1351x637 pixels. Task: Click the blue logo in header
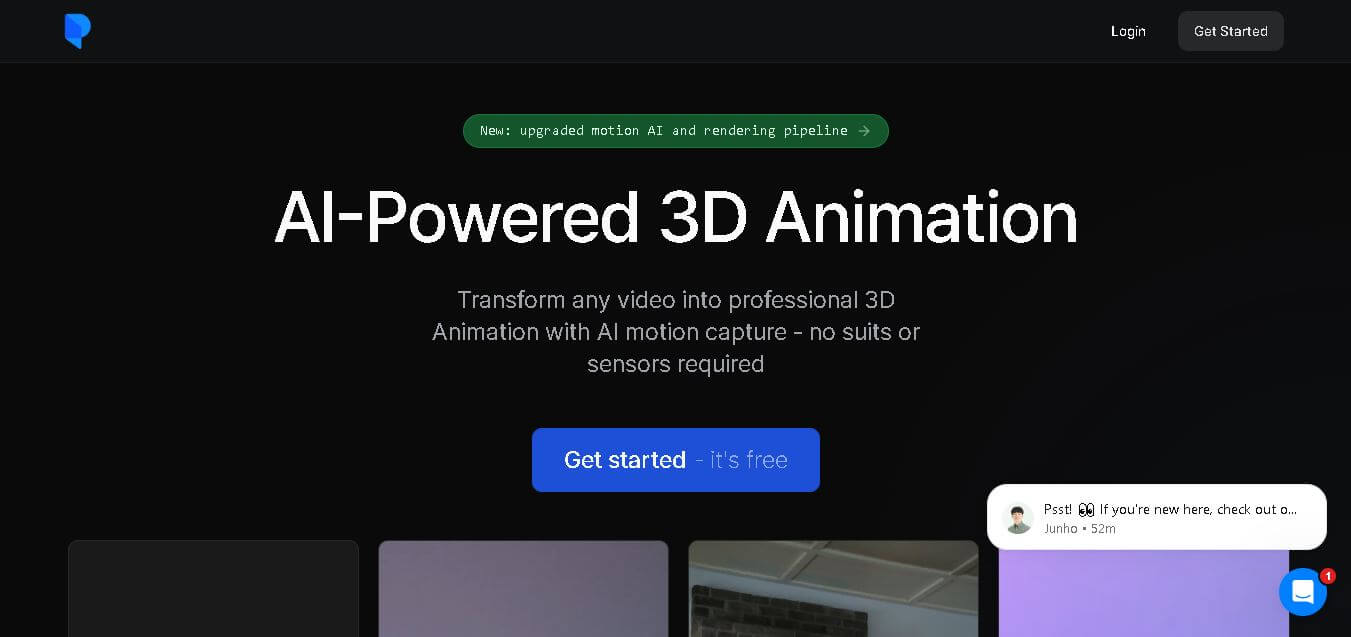tap(78, 31)
